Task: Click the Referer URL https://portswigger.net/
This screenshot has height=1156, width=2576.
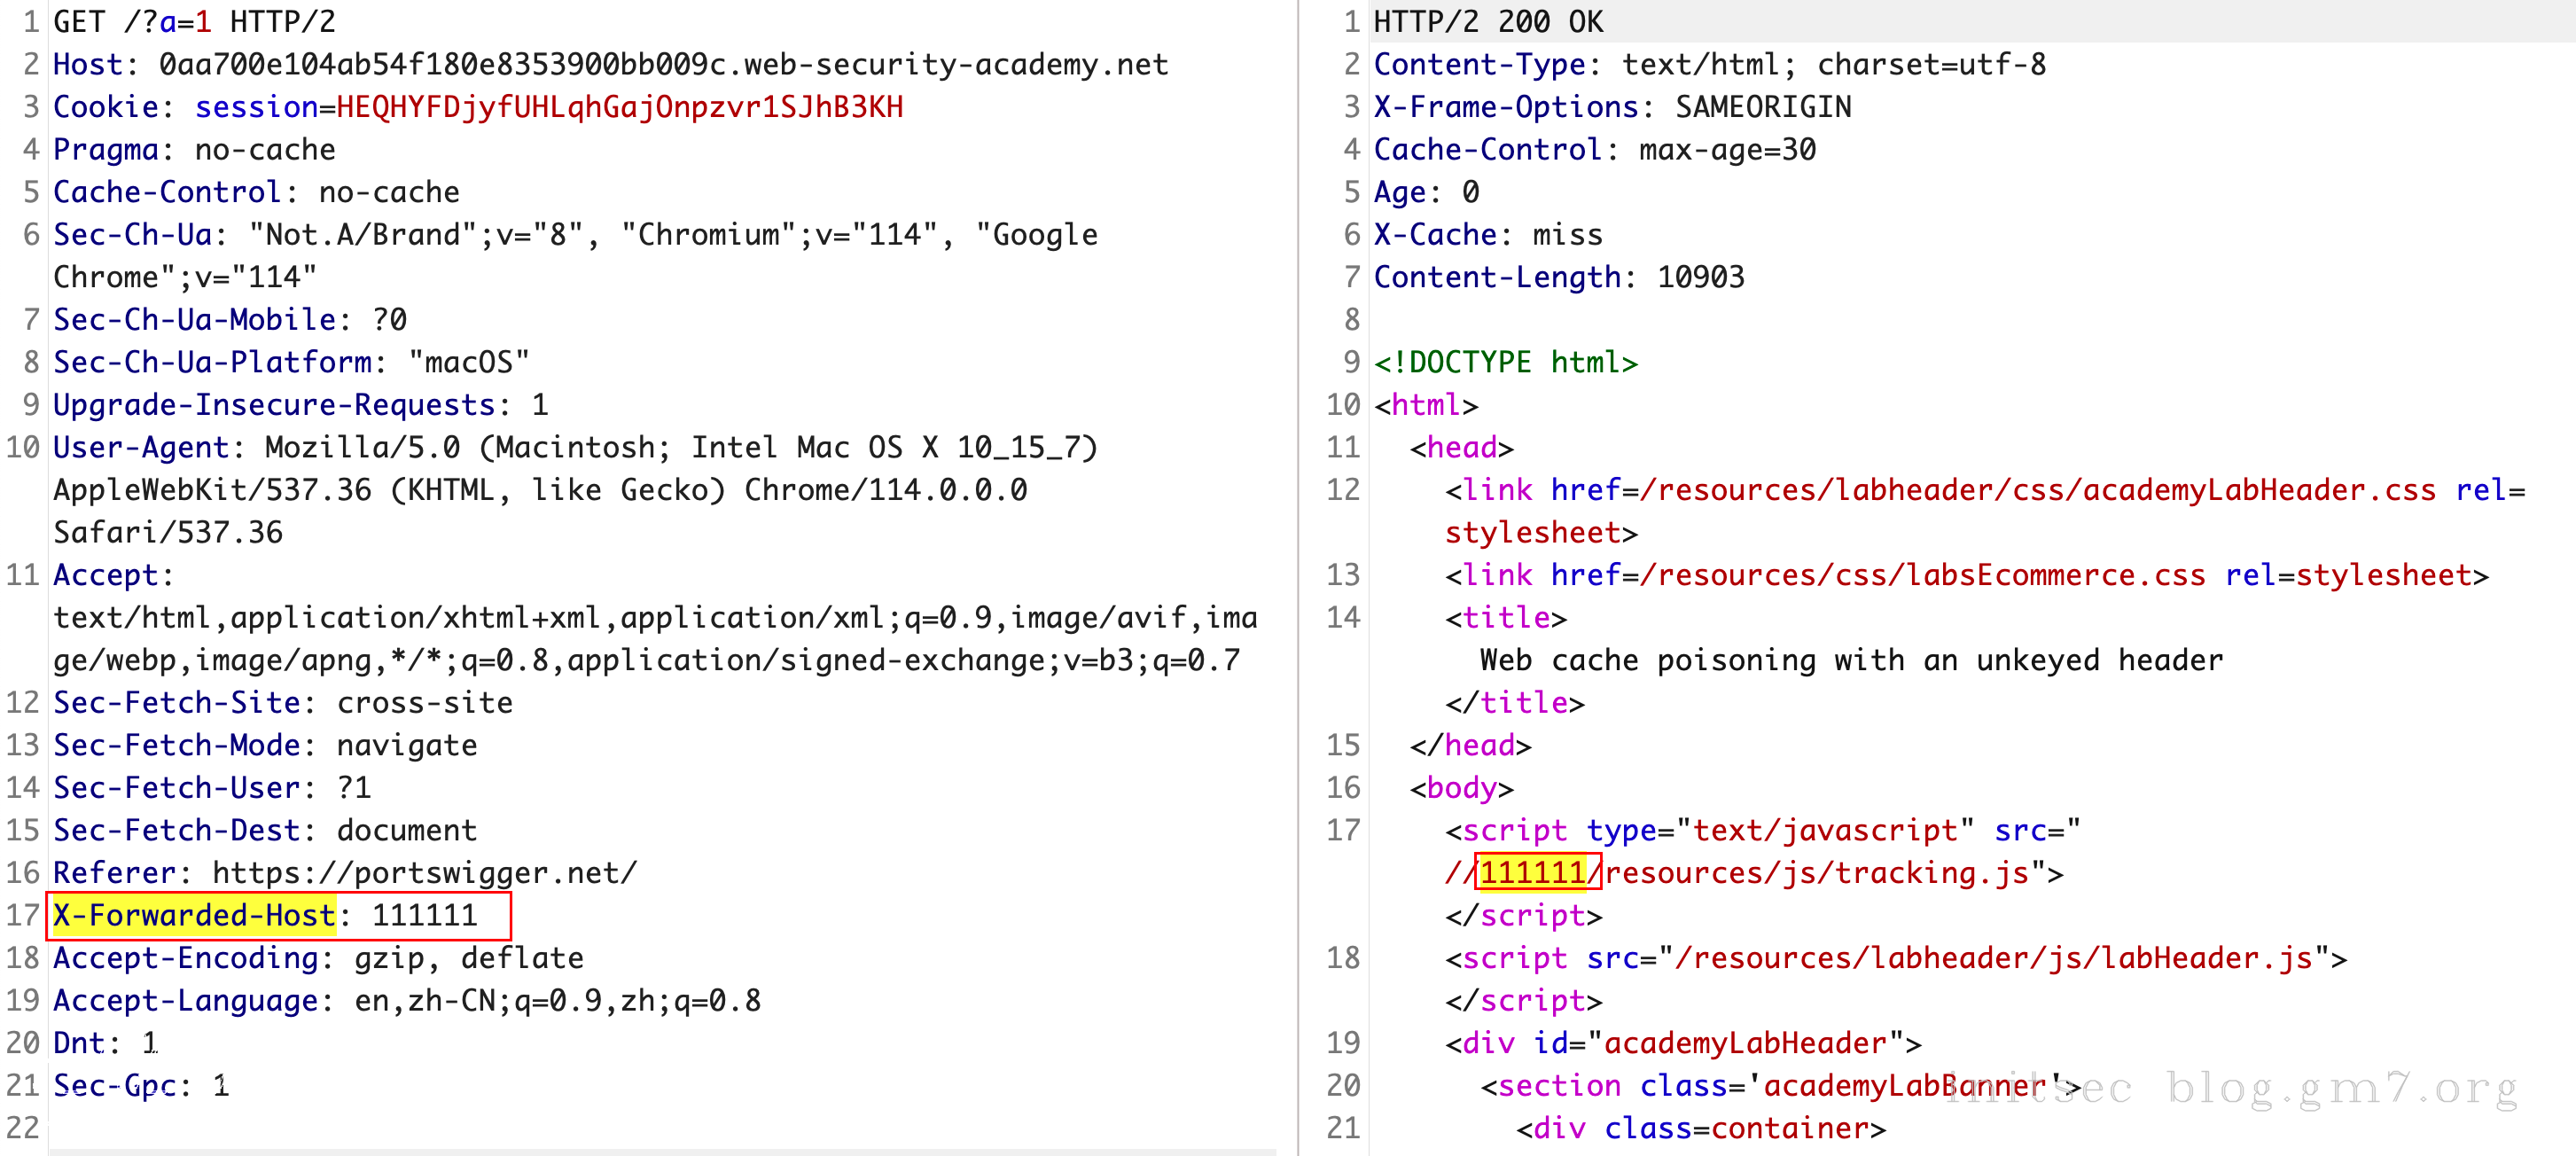Action: click(424, 873)
